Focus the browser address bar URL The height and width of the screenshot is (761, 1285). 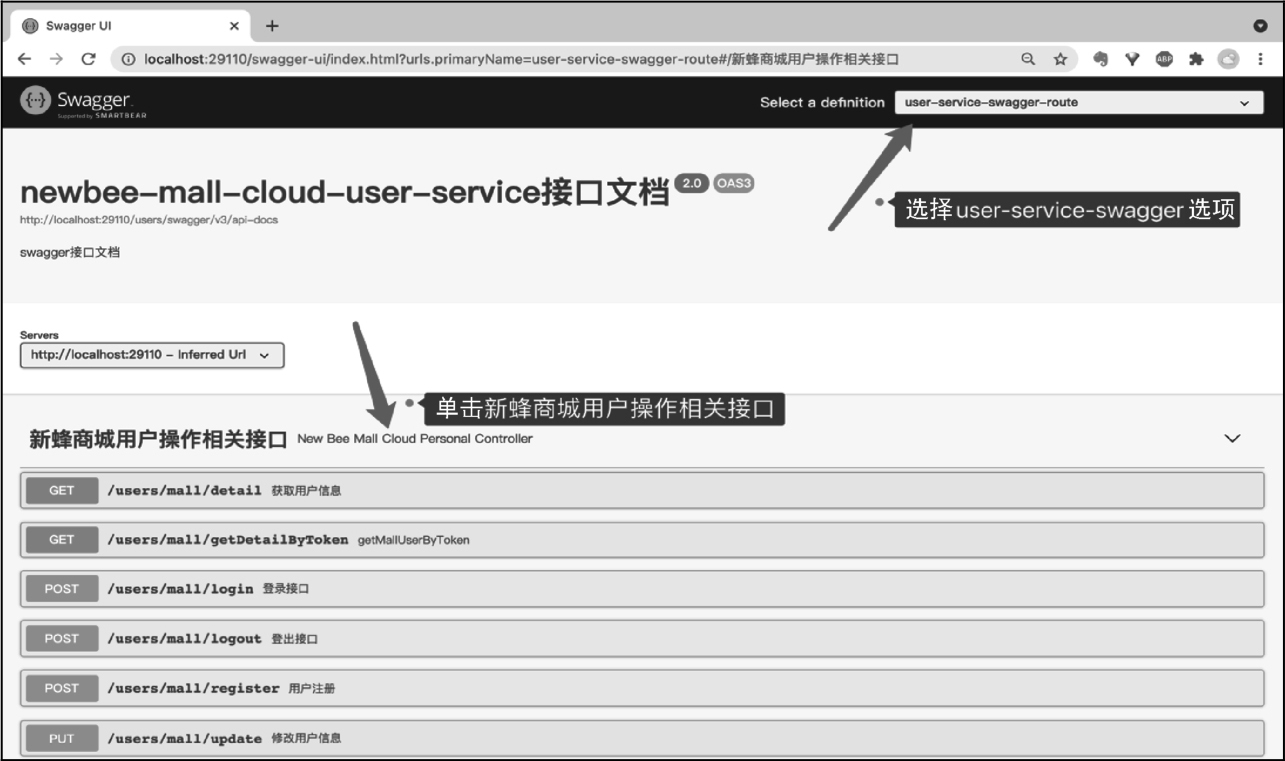pyautogui.click(x=520, y=59)
